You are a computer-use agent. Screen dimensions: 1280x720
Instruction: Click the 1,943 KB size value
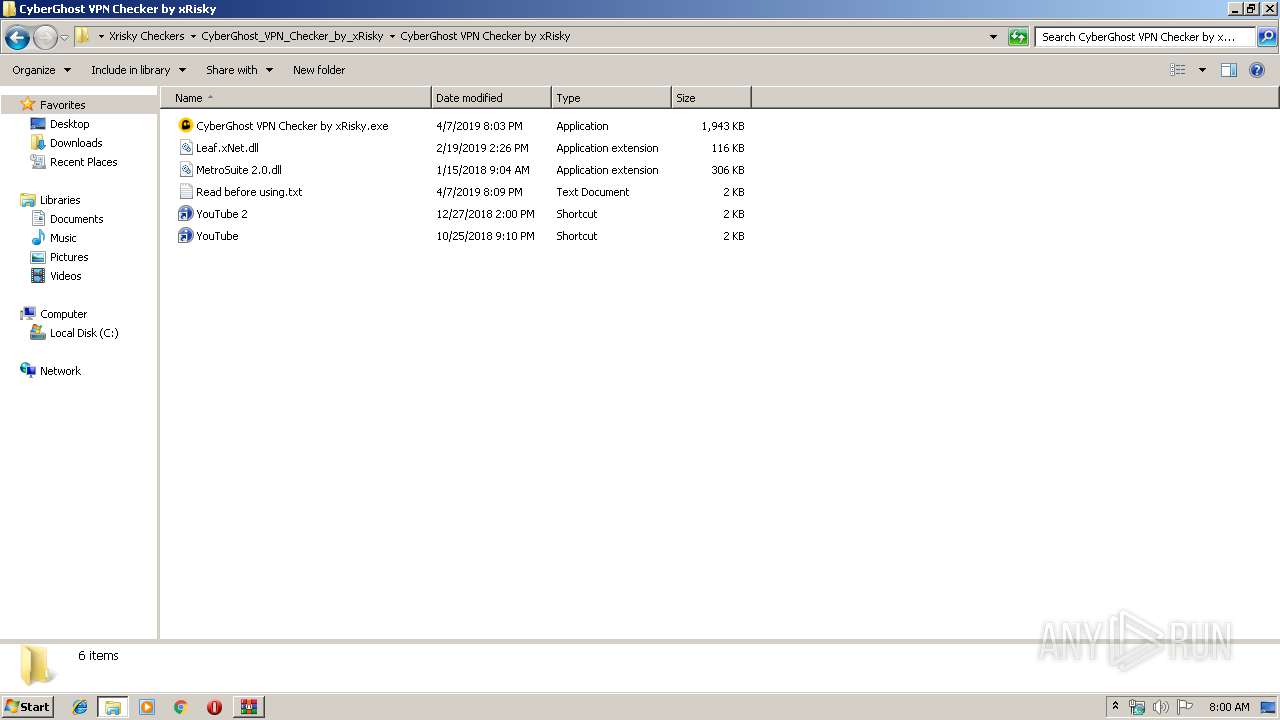[723, 126]
